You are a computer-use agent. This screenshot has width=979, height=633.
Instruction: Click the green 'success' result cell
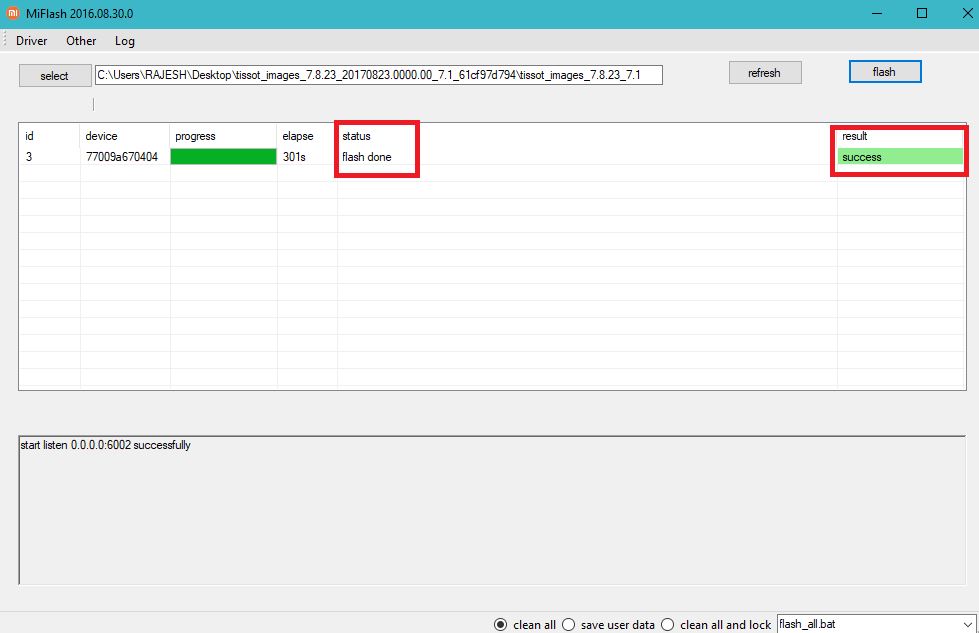(x=900, y=157)
